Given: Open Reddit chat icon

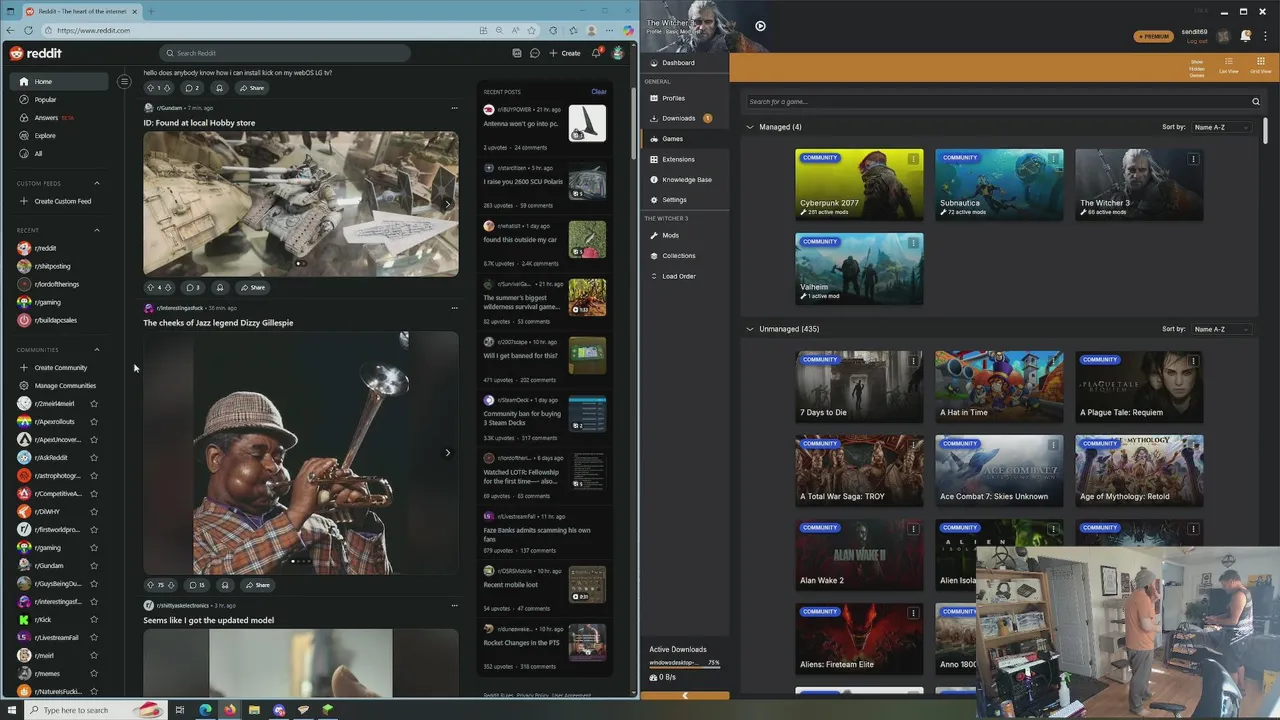Looking at the screenshot, I should tap(535, 53).
